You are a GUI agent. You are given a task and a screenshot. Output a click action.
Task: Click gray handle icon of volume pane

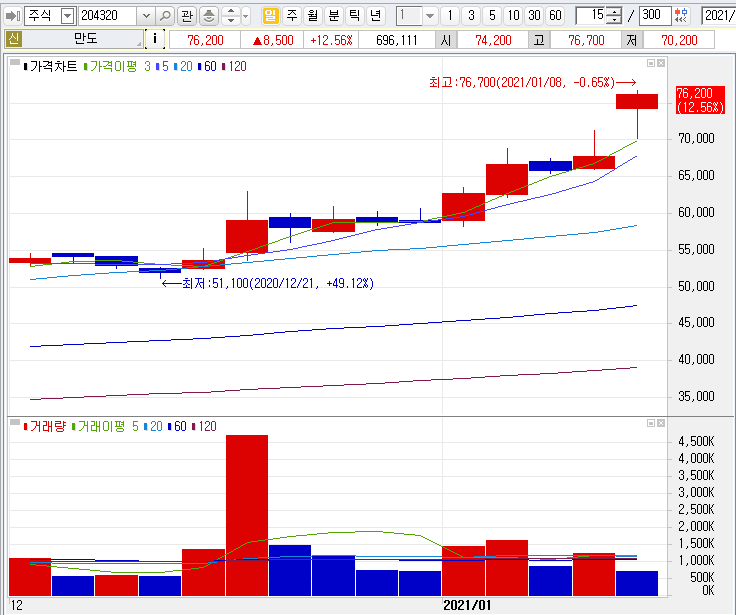pos(15,423)
